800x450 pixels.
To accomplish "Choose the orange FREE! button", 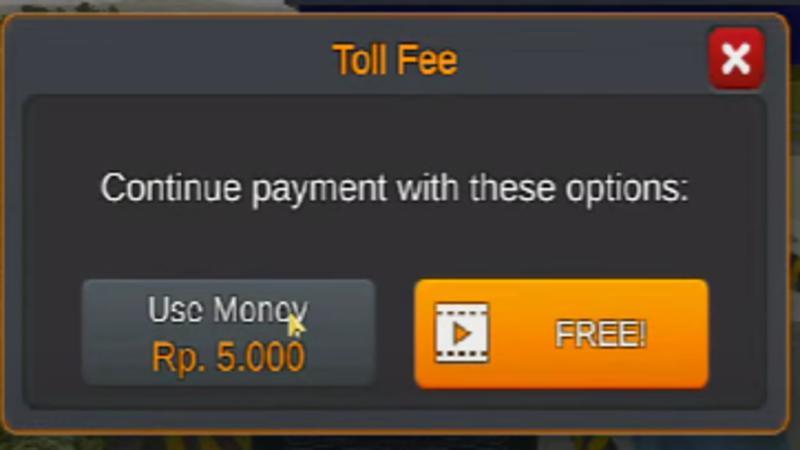I will coord(561,334).
